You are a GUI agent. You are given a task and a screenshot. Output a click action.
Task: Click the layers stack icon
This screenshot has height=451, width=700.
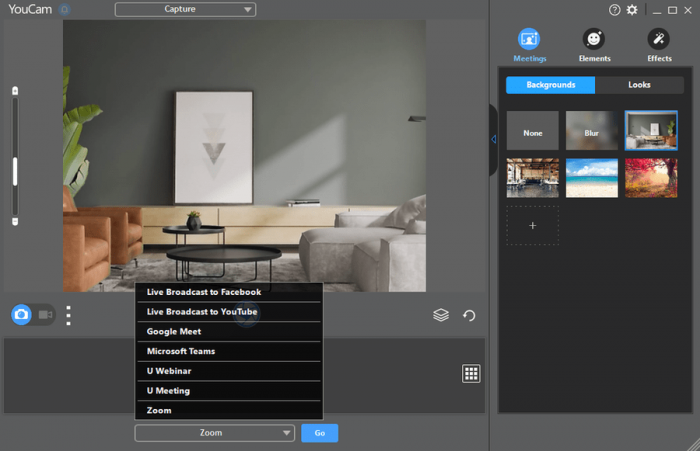pos(441,315)
